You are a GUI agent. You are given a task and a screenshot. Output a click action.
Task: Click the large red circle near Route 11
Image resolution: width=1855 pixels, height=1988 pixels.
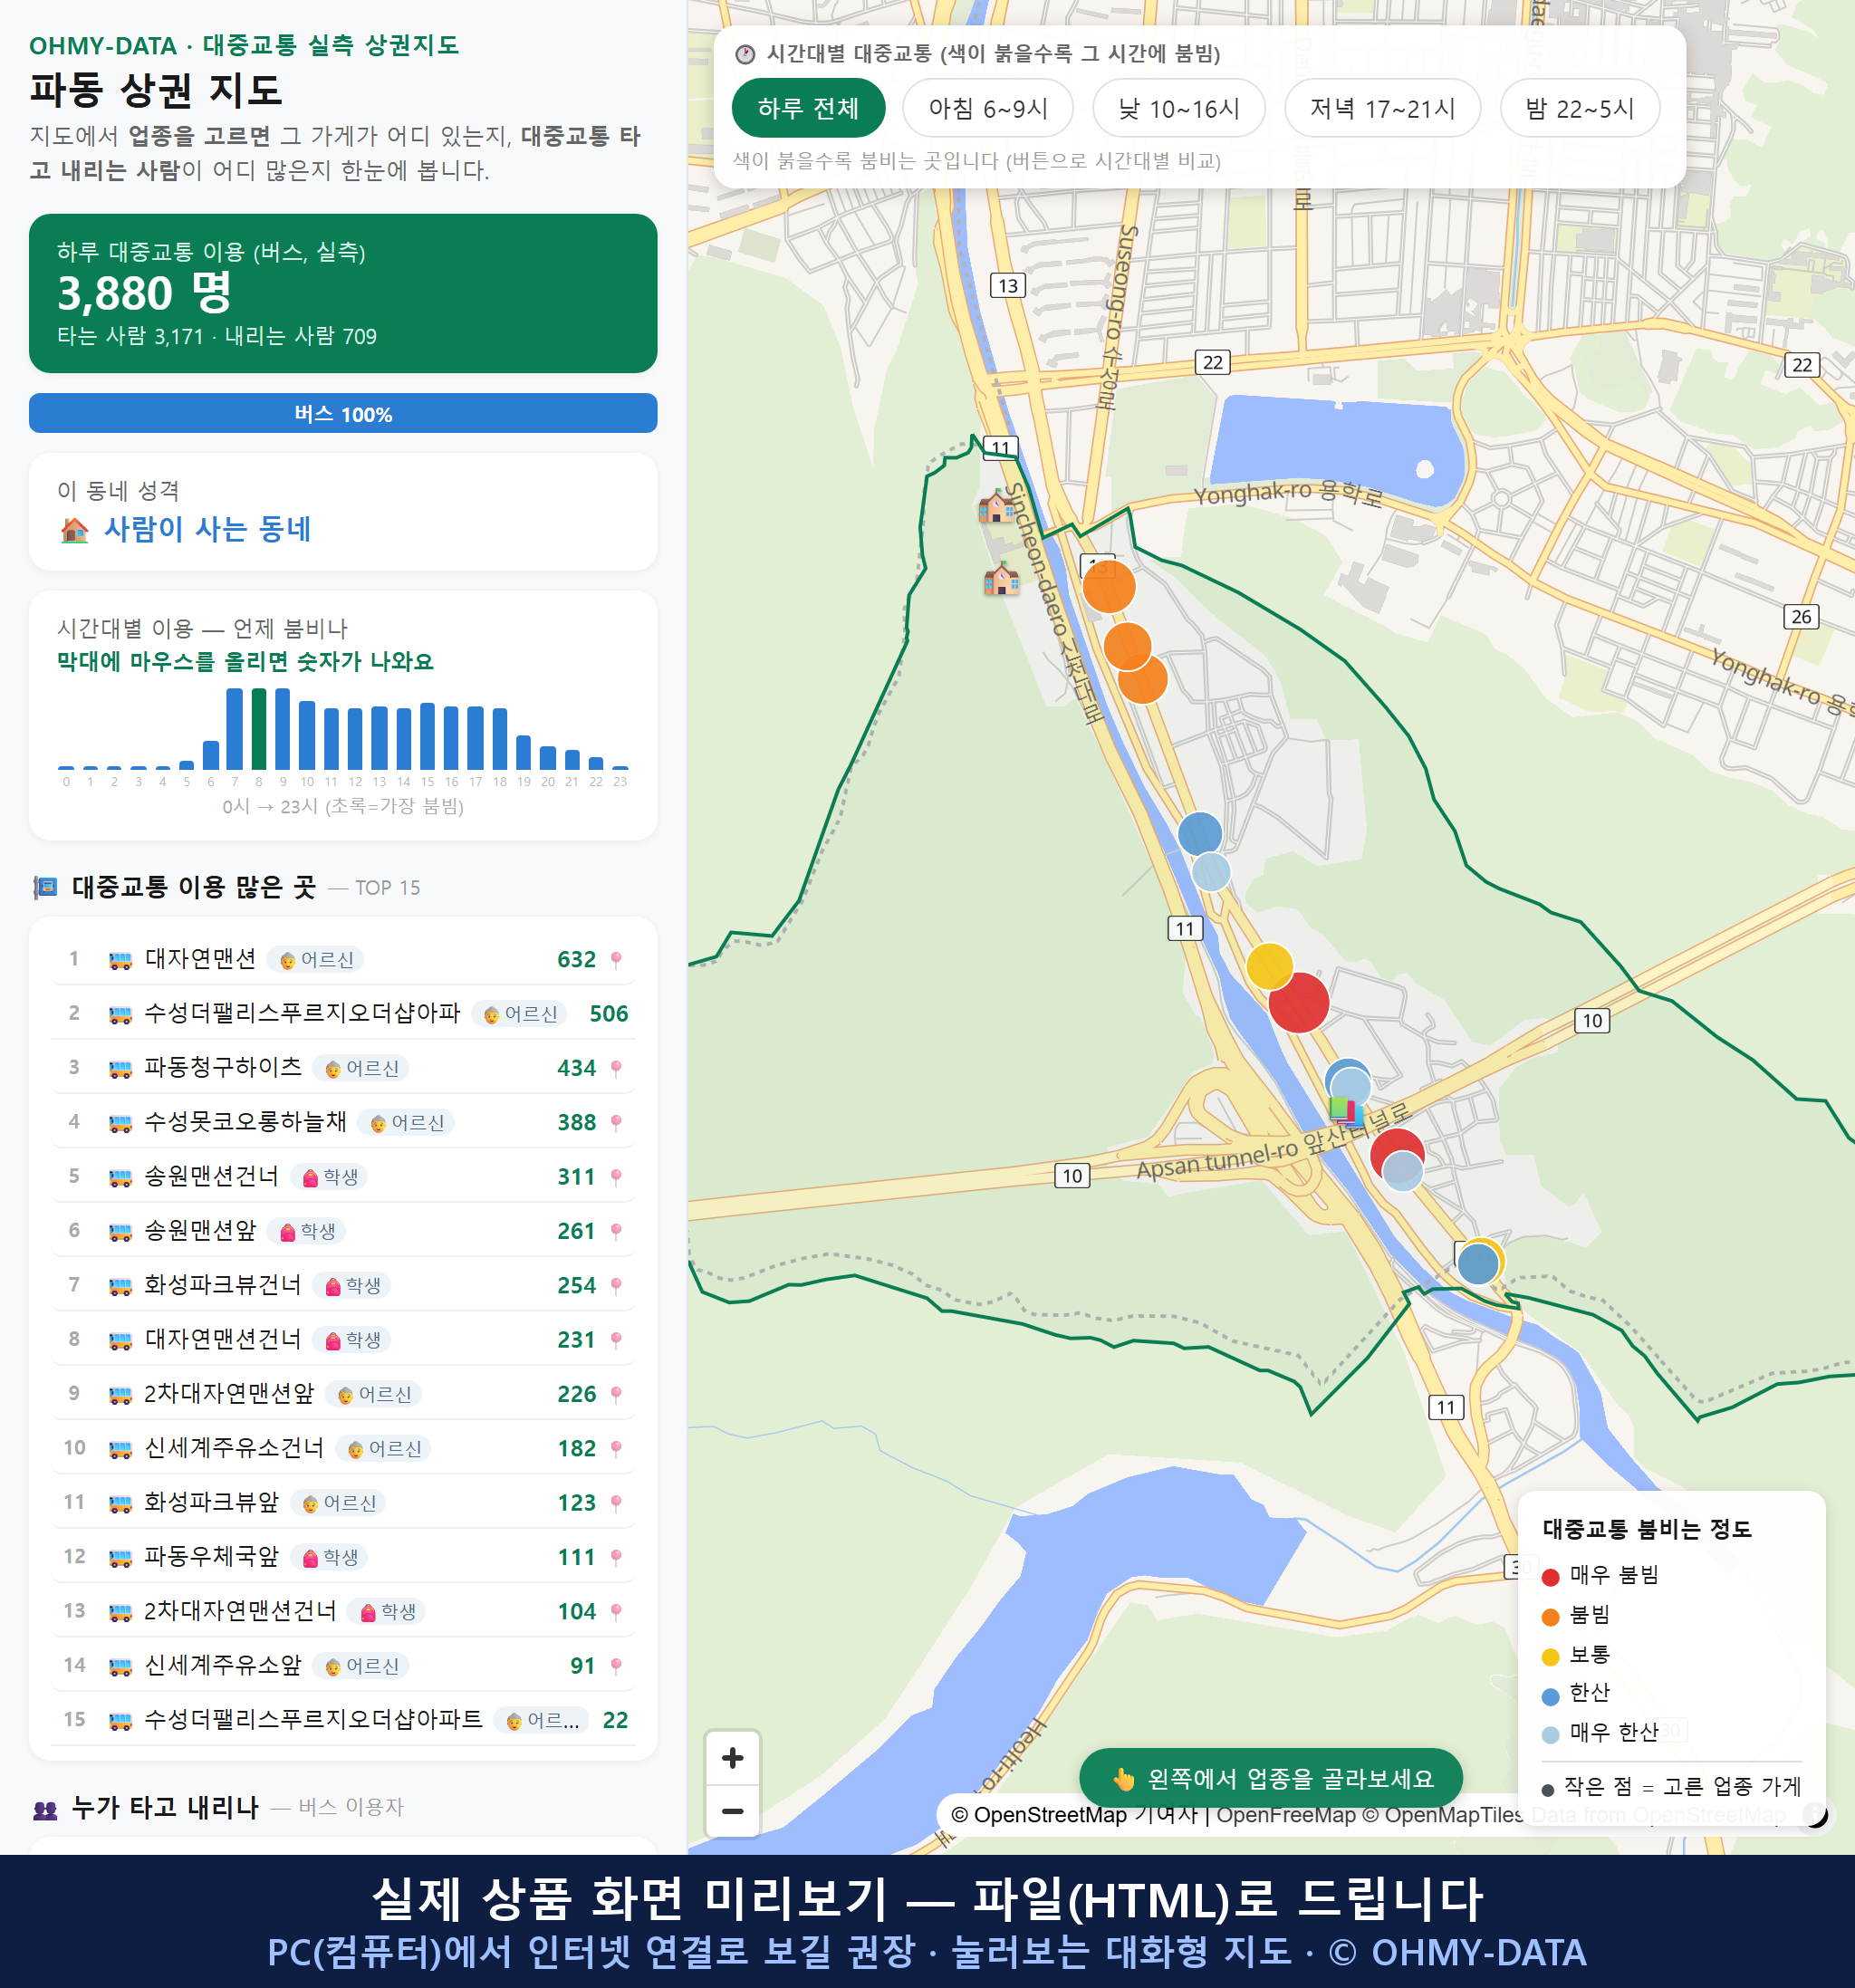click(x=1298, y=1001)
